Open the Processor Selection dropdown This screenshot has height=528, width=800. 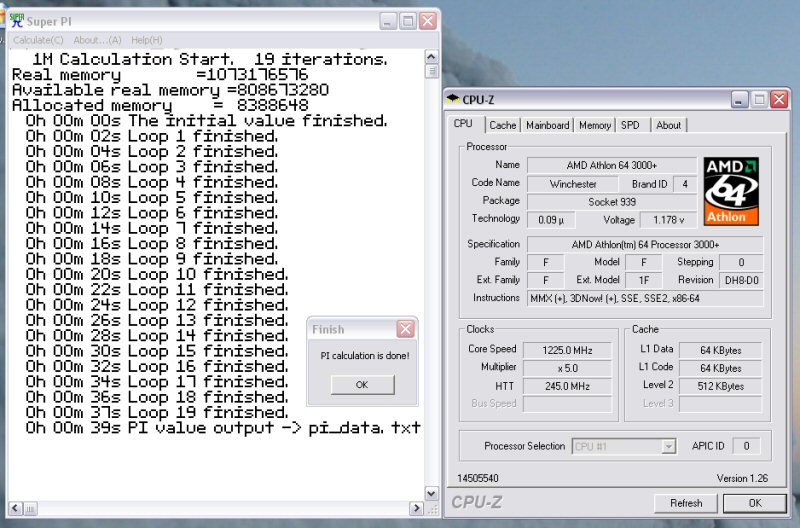click(624, 446)
